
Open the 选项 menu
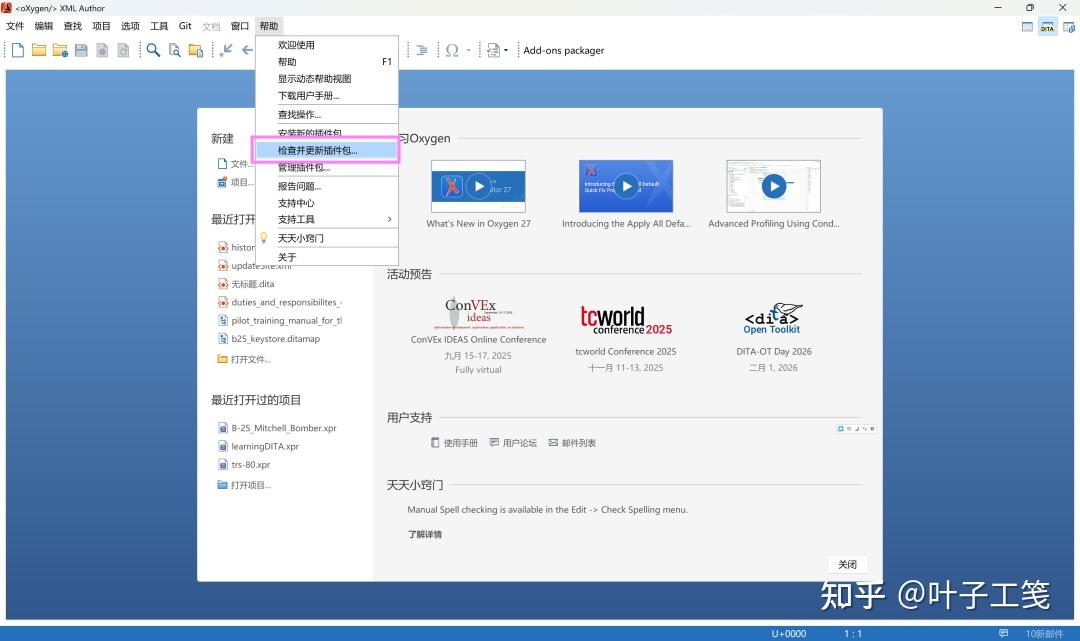coord(130,26)
